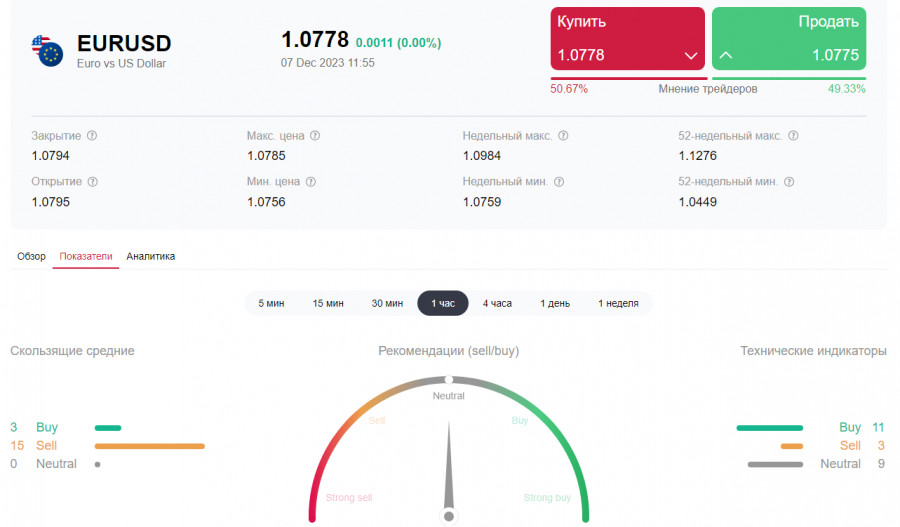Click the Buy label on the gauge
Screen dimensions: 900x527
(519, 420)
